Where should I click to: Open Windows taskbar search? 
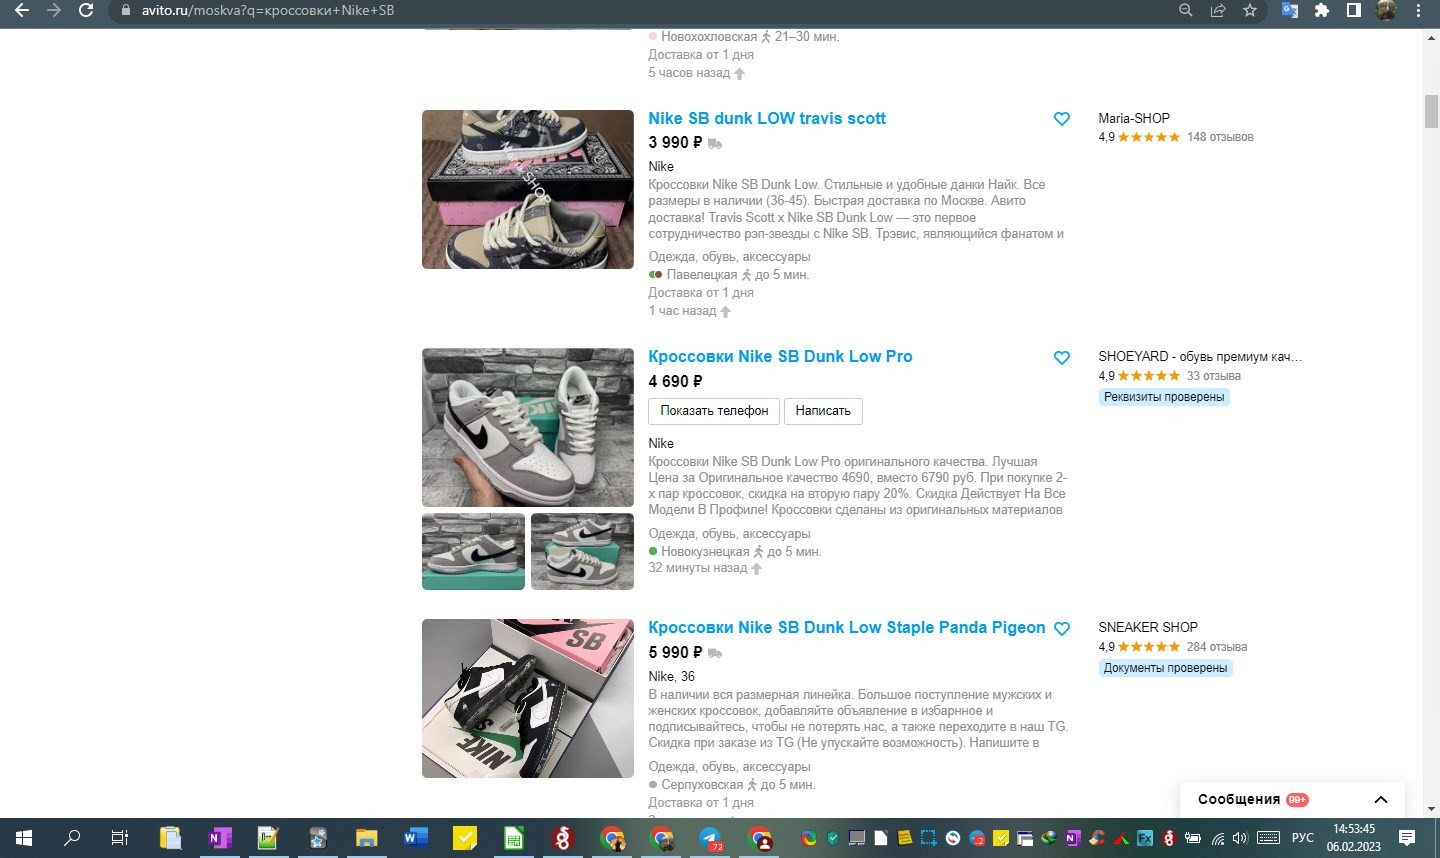[72, 838]
